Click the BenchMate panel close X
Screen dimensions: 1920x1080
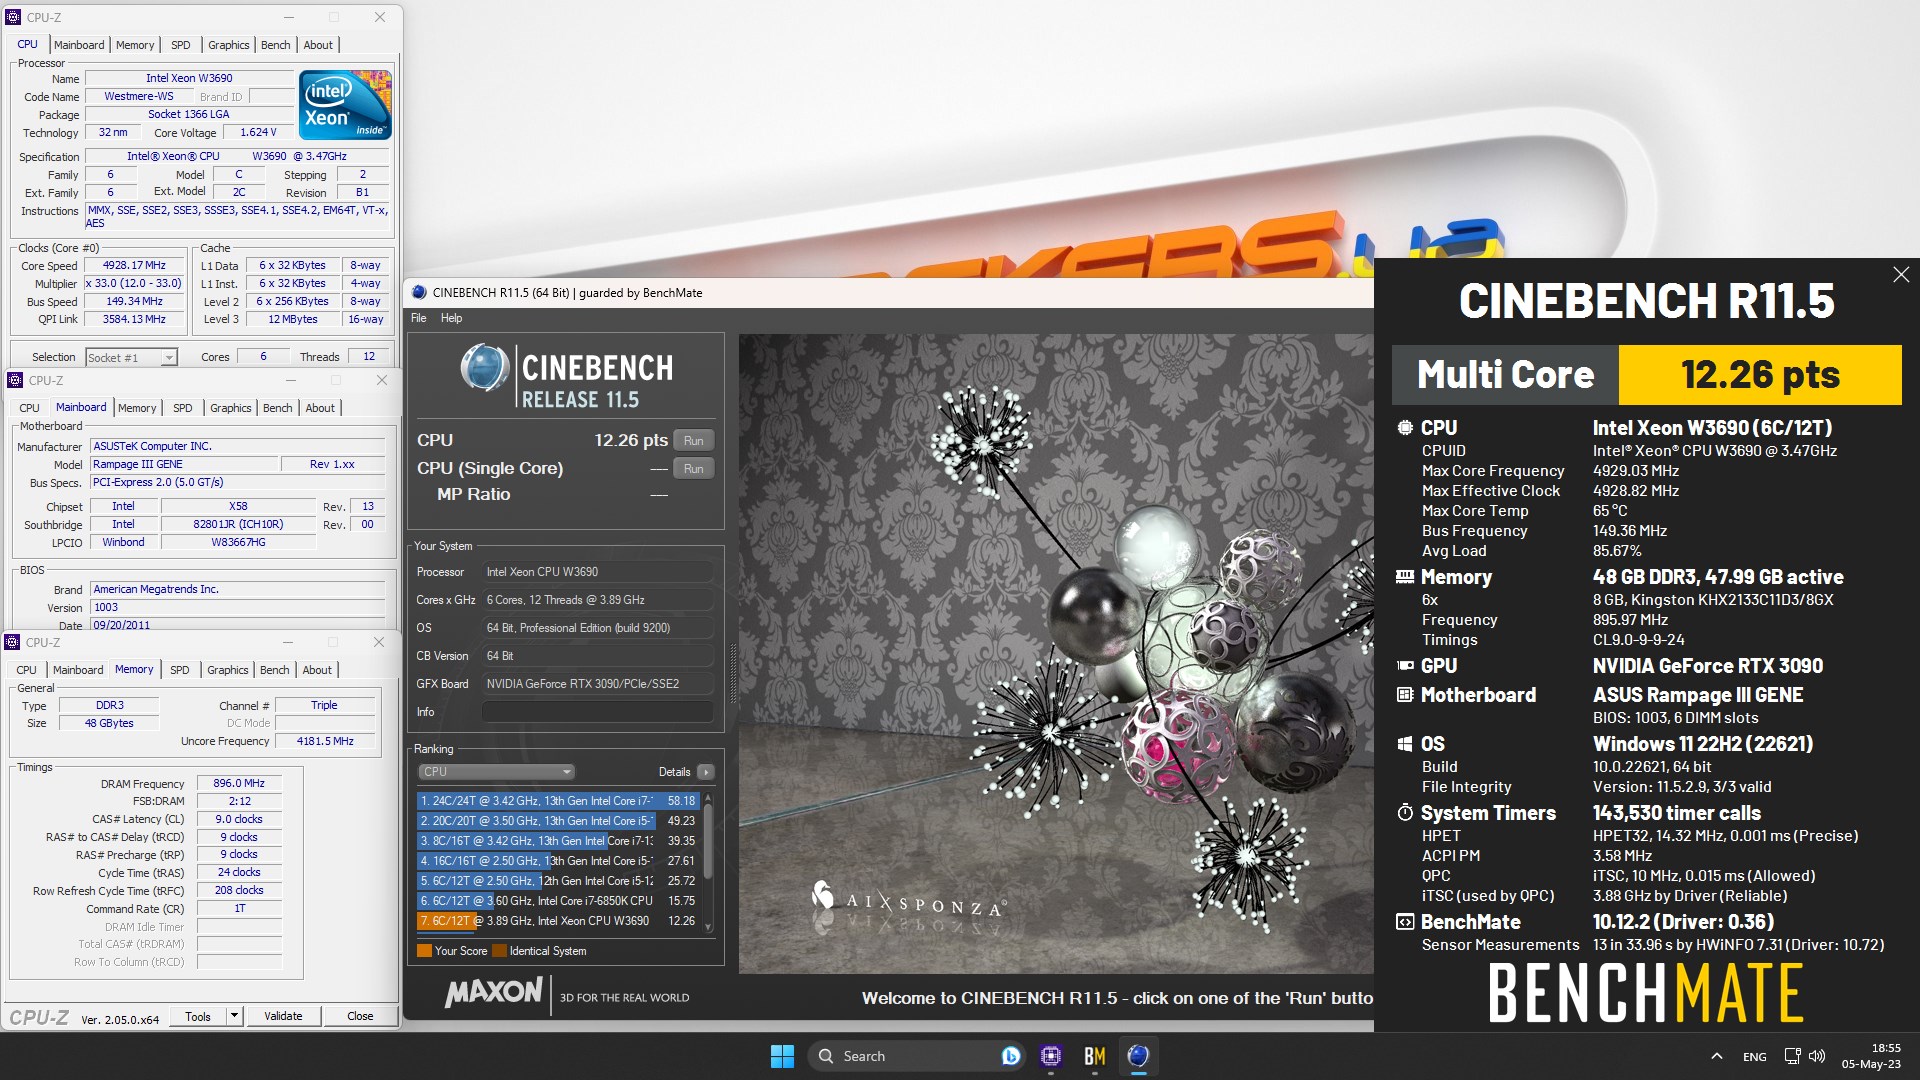(x=1901, y=275)
